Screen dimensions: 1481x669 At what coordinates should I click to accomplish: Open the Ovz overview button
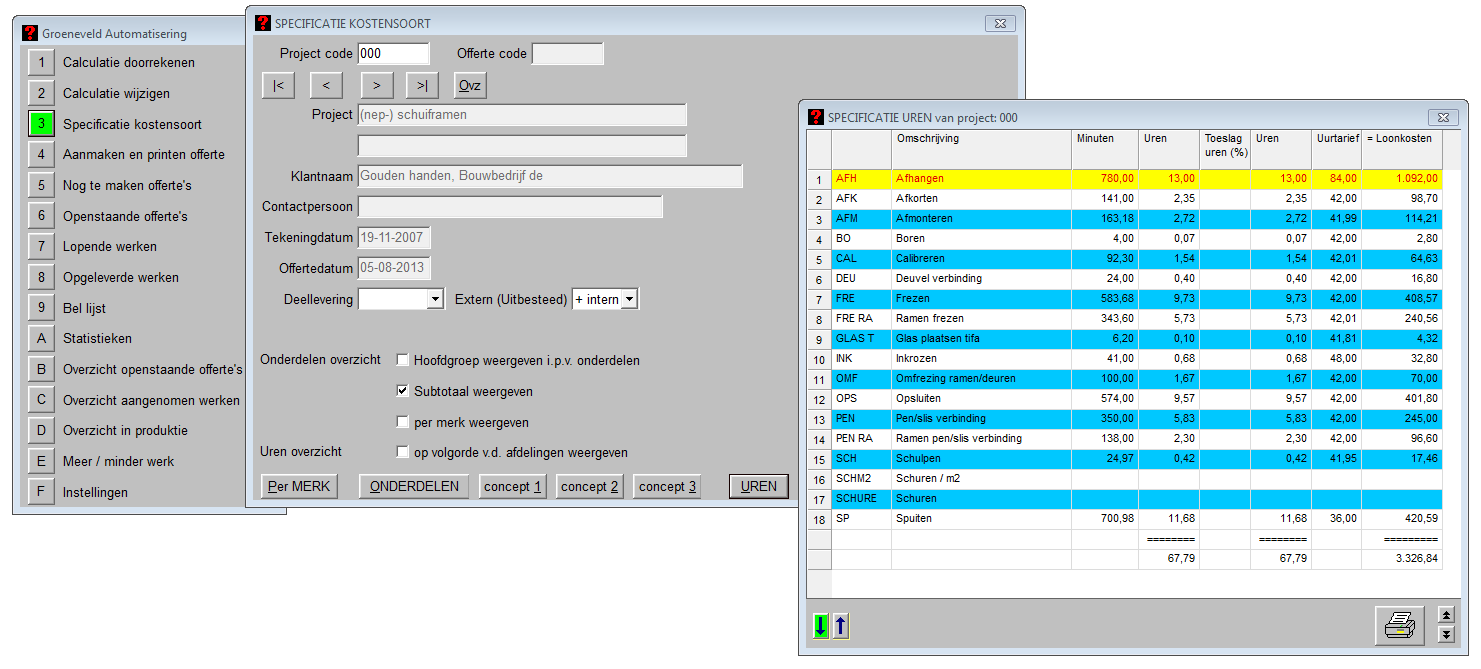coord(469,86)
